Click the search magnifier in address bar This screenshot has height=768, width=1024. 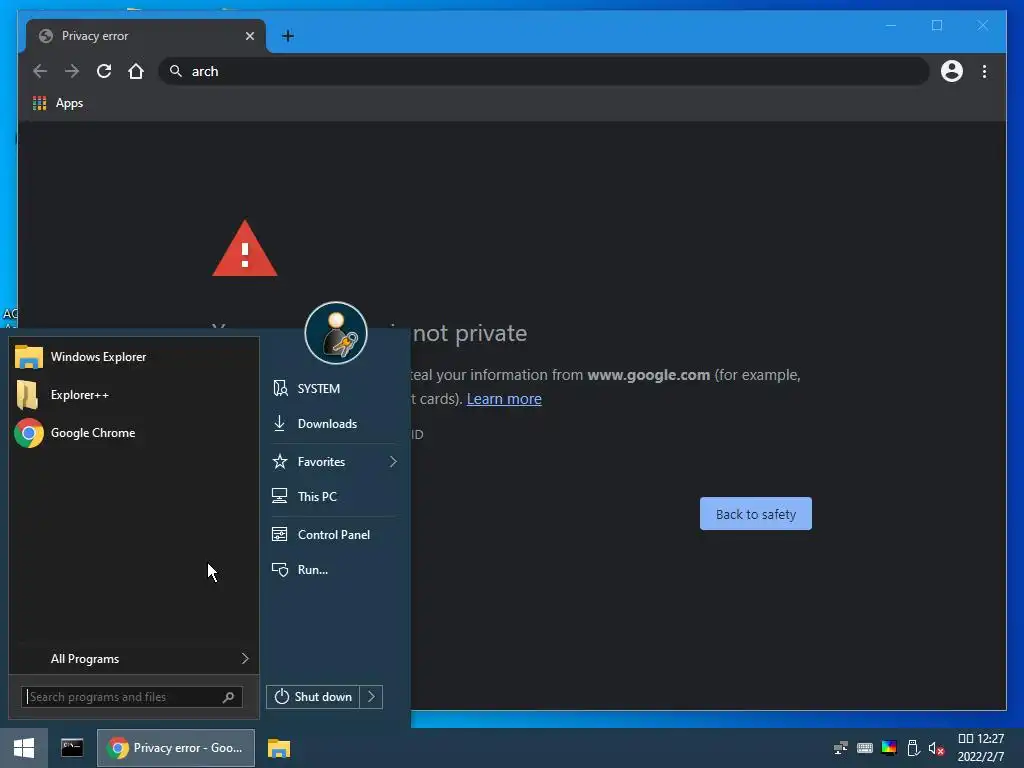click(x=175, y=71)
